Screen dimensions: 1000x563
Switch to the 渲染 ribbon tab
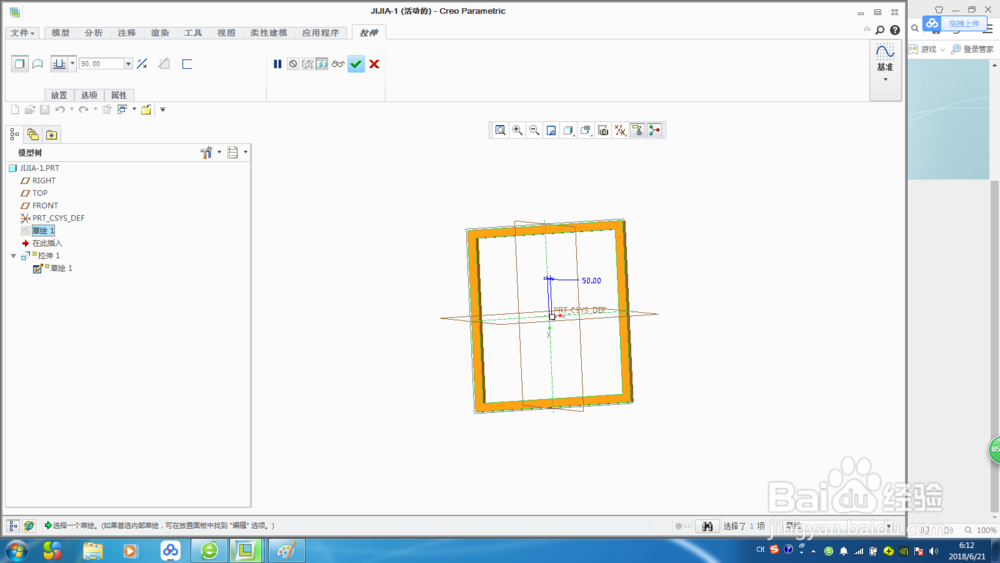tap(160, 33)
